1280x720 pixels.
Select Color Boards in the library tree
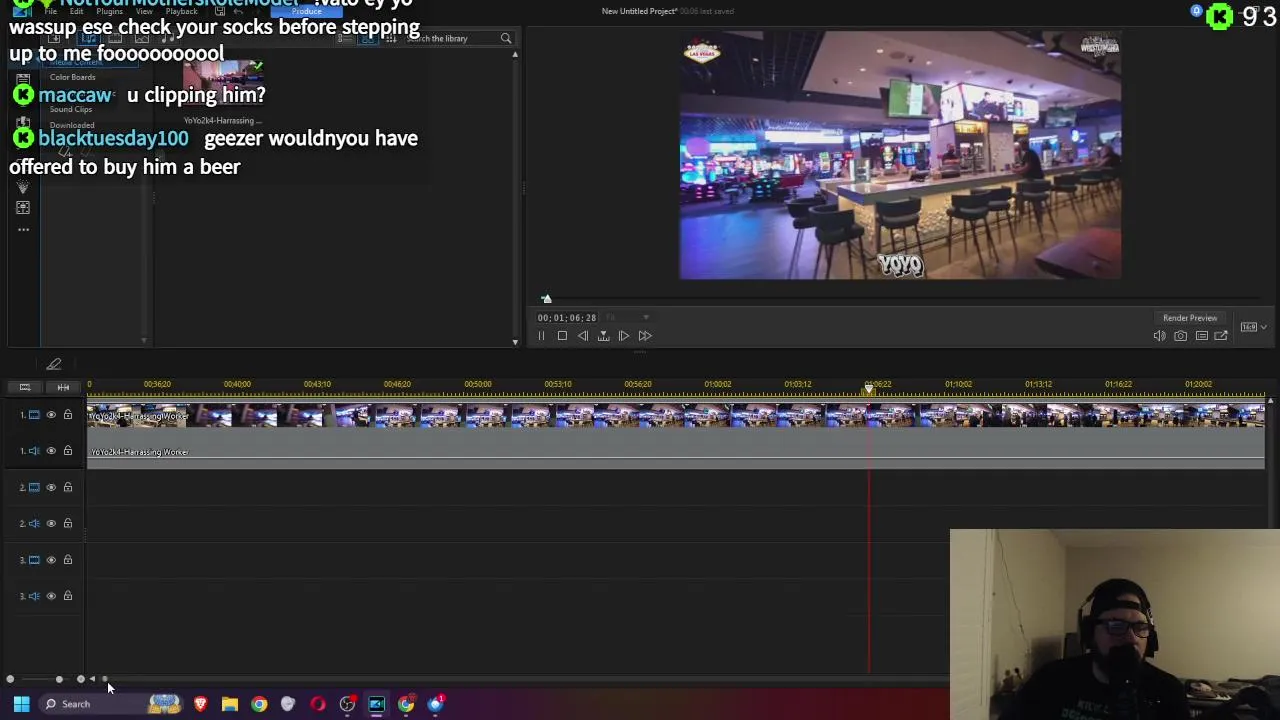point(73,77)
